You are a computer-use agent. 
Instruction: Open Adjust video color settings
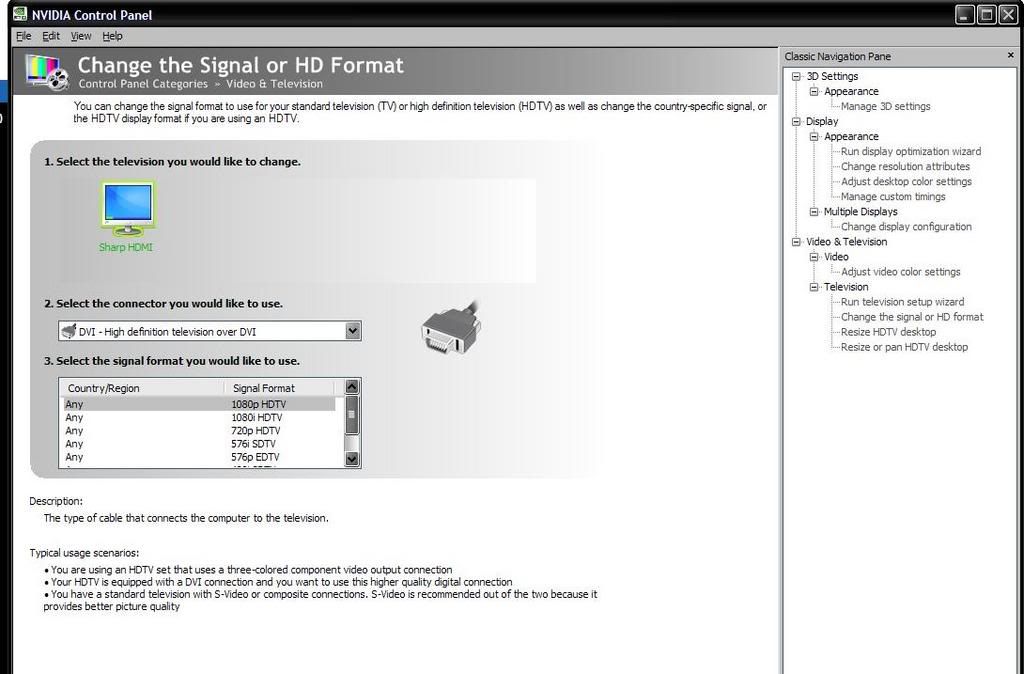(901, 272)
